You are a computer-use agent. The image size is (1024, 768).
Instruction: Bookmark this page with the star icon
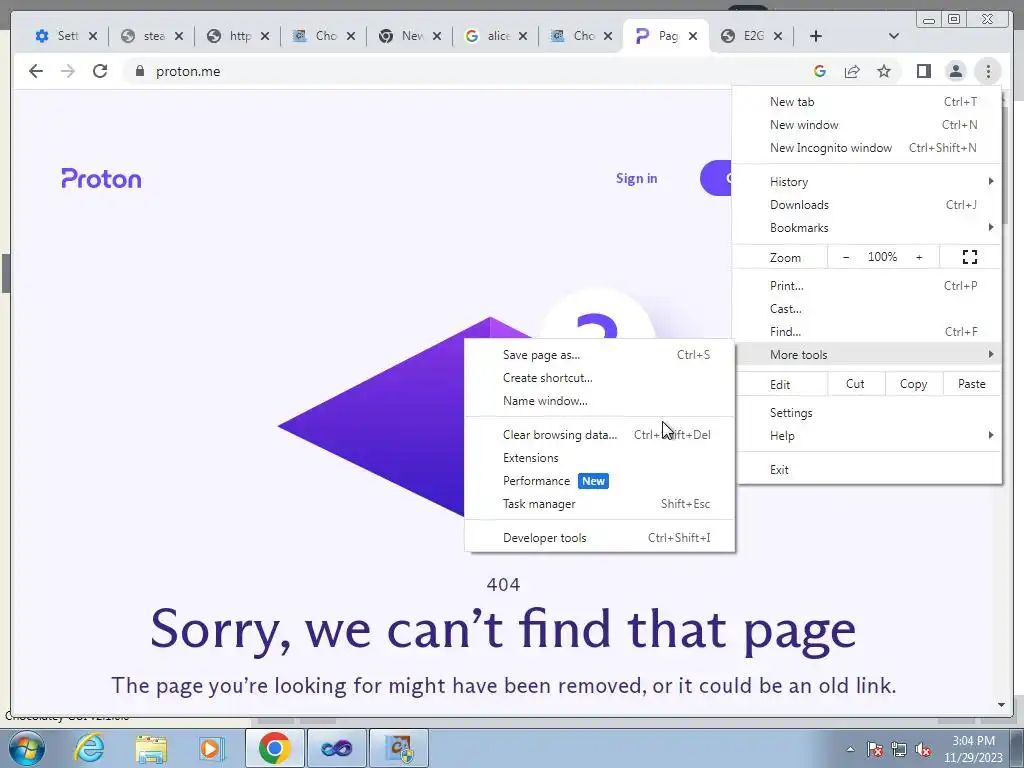point(884,71)
